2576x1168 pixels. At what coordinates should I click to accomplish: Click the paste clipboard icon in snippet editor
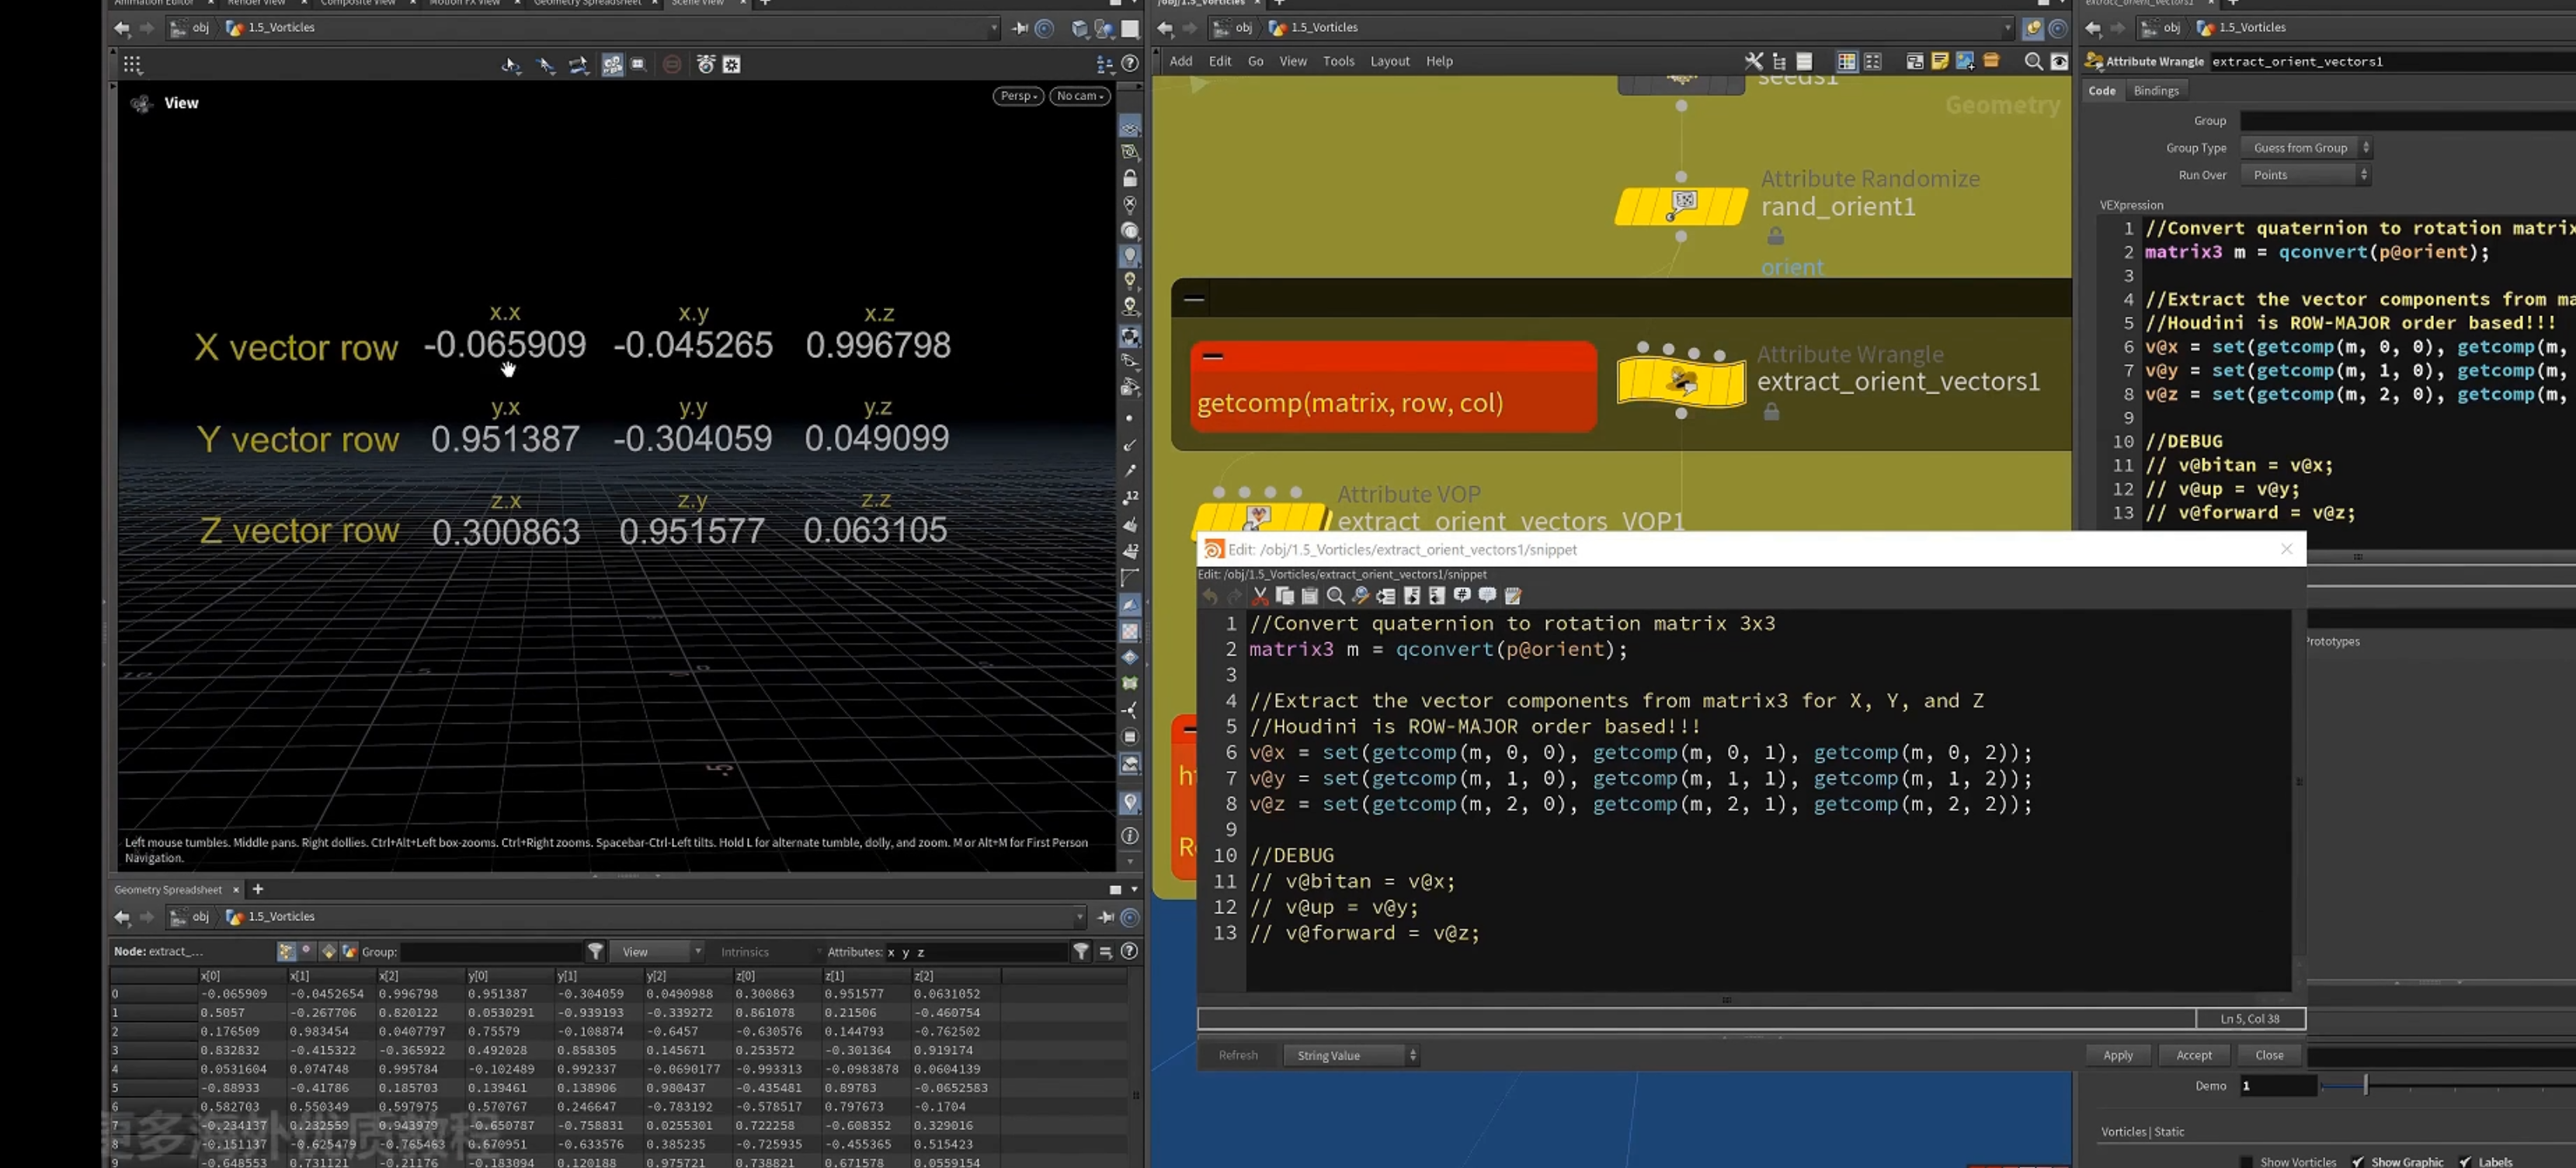pos(1310,596)
